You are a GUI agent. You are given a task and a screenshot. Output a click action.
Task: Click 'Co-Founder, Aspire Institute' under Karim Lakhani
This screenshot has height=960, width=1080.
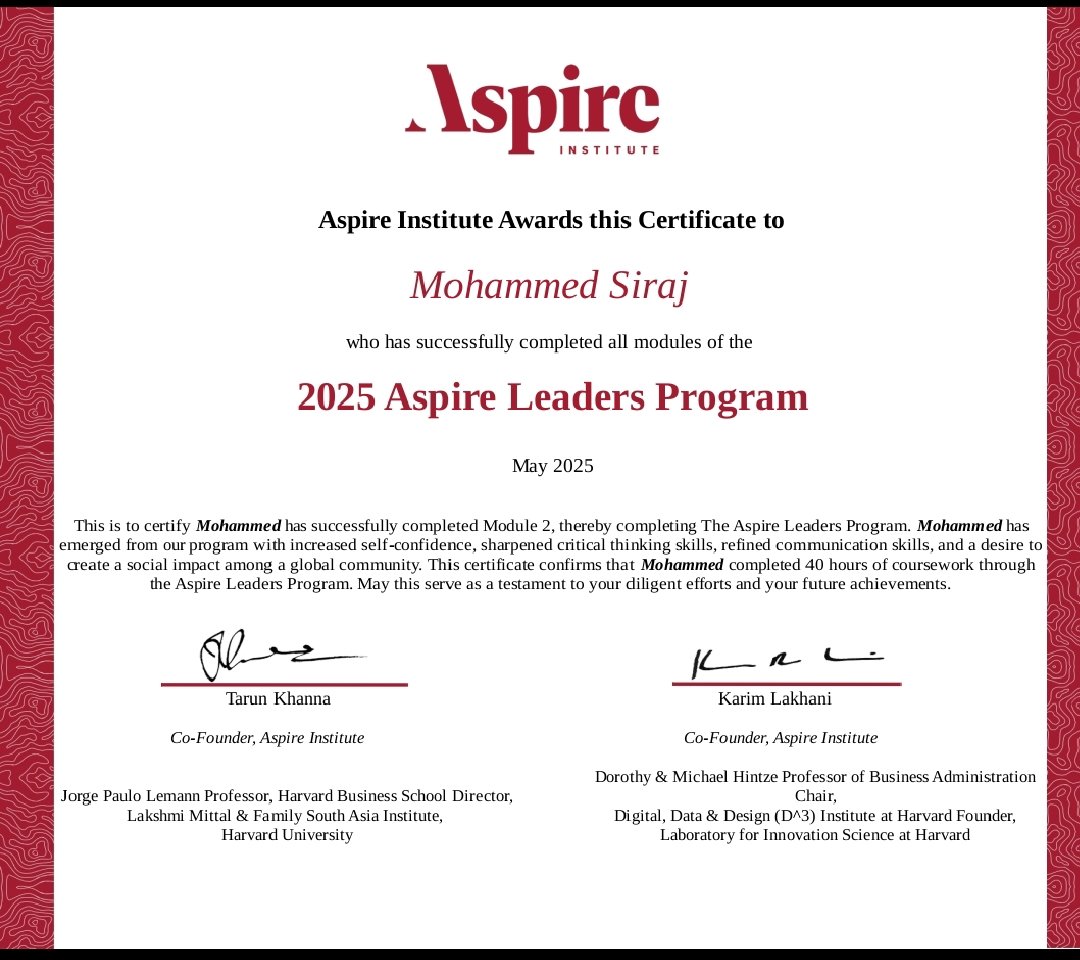point(781,738)
